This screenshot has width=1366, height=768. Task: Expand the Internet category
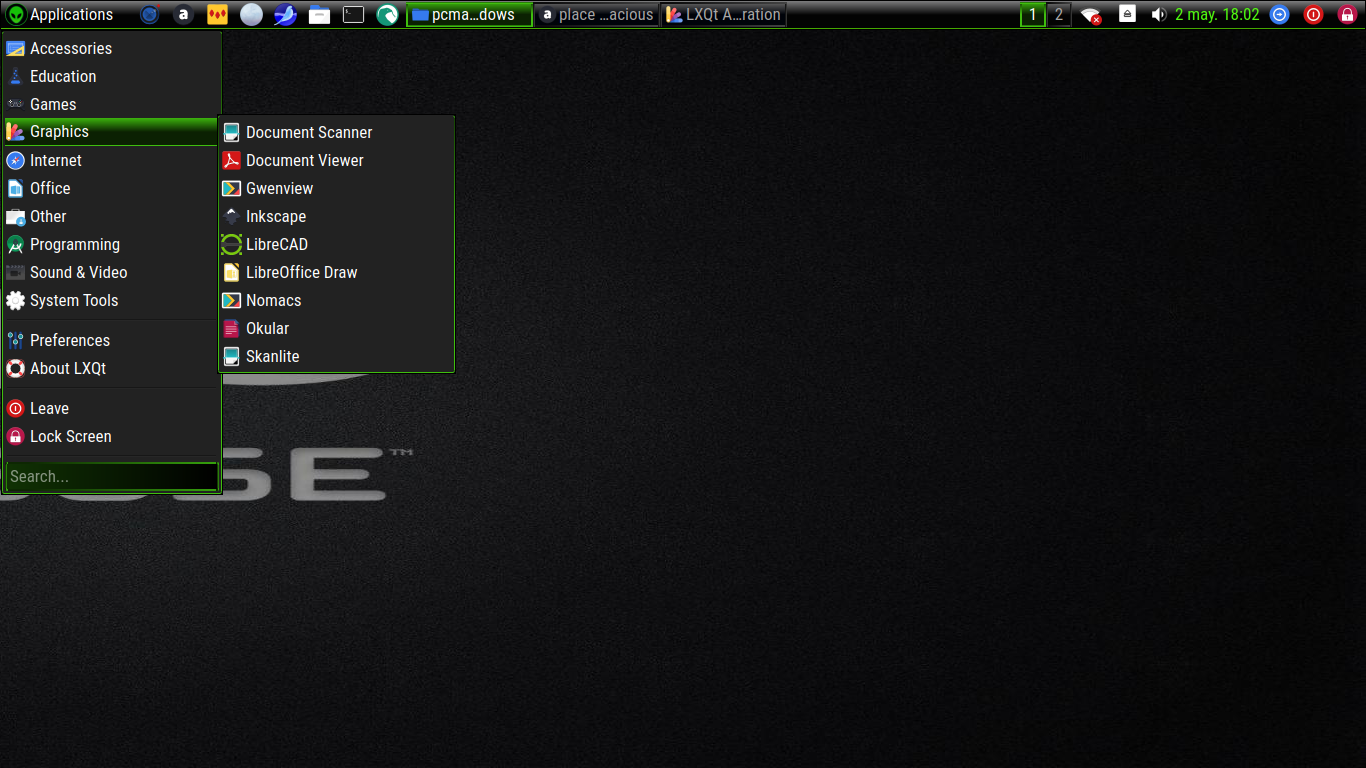tap(111, 160)
